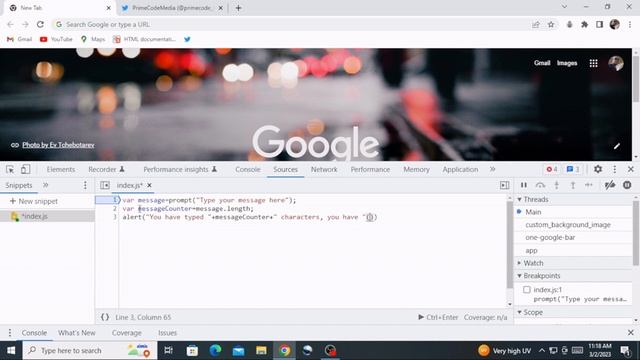Viewport: 640px width, 360px height.
Task: Show hidden system tray icons
Action: (542, 350)
